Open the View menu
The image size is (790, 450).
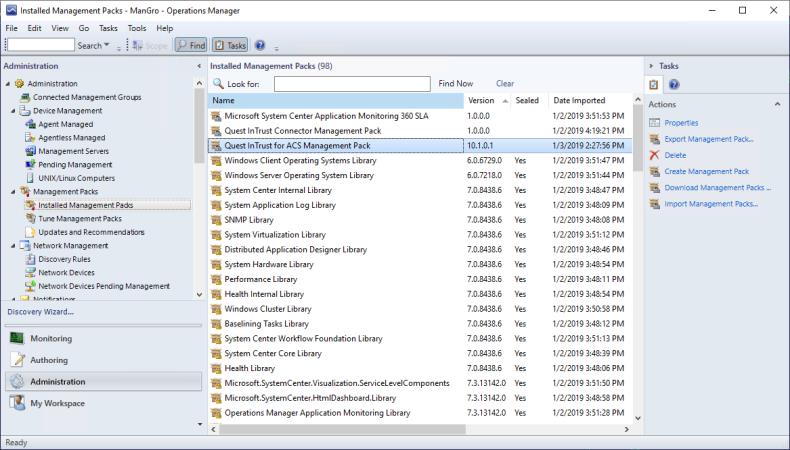tap(59, 28)
